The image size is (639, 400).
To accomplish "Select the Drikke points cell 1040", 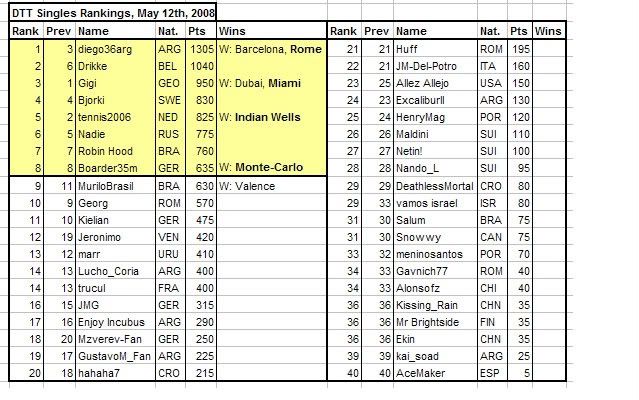I will tap(201, 66).
